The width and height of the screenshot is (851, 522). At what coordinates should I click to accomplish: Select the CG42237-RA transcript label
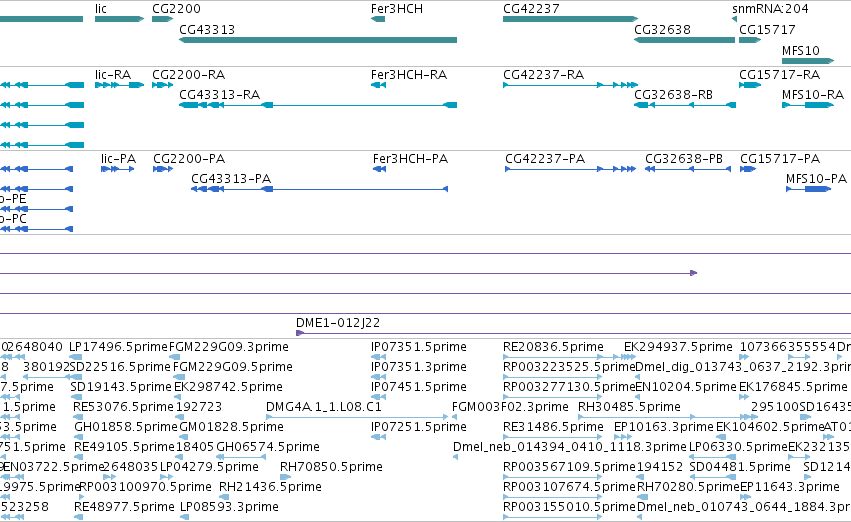tap(543, 74)
